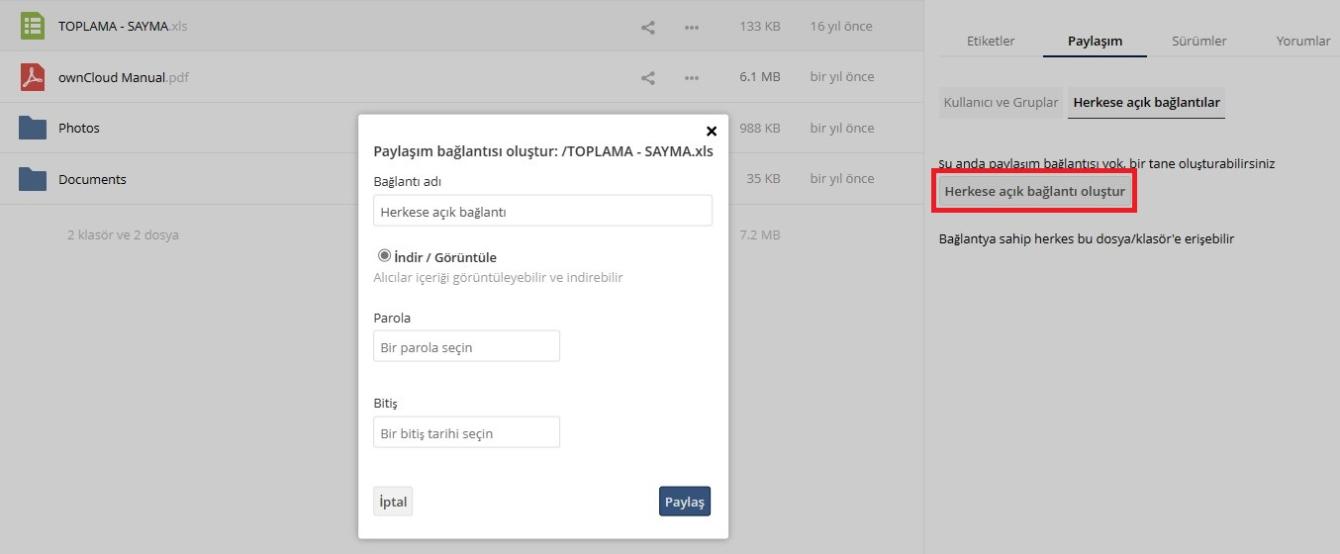Click the Photos folder icon
The image size is (1340, 554).
33,128
